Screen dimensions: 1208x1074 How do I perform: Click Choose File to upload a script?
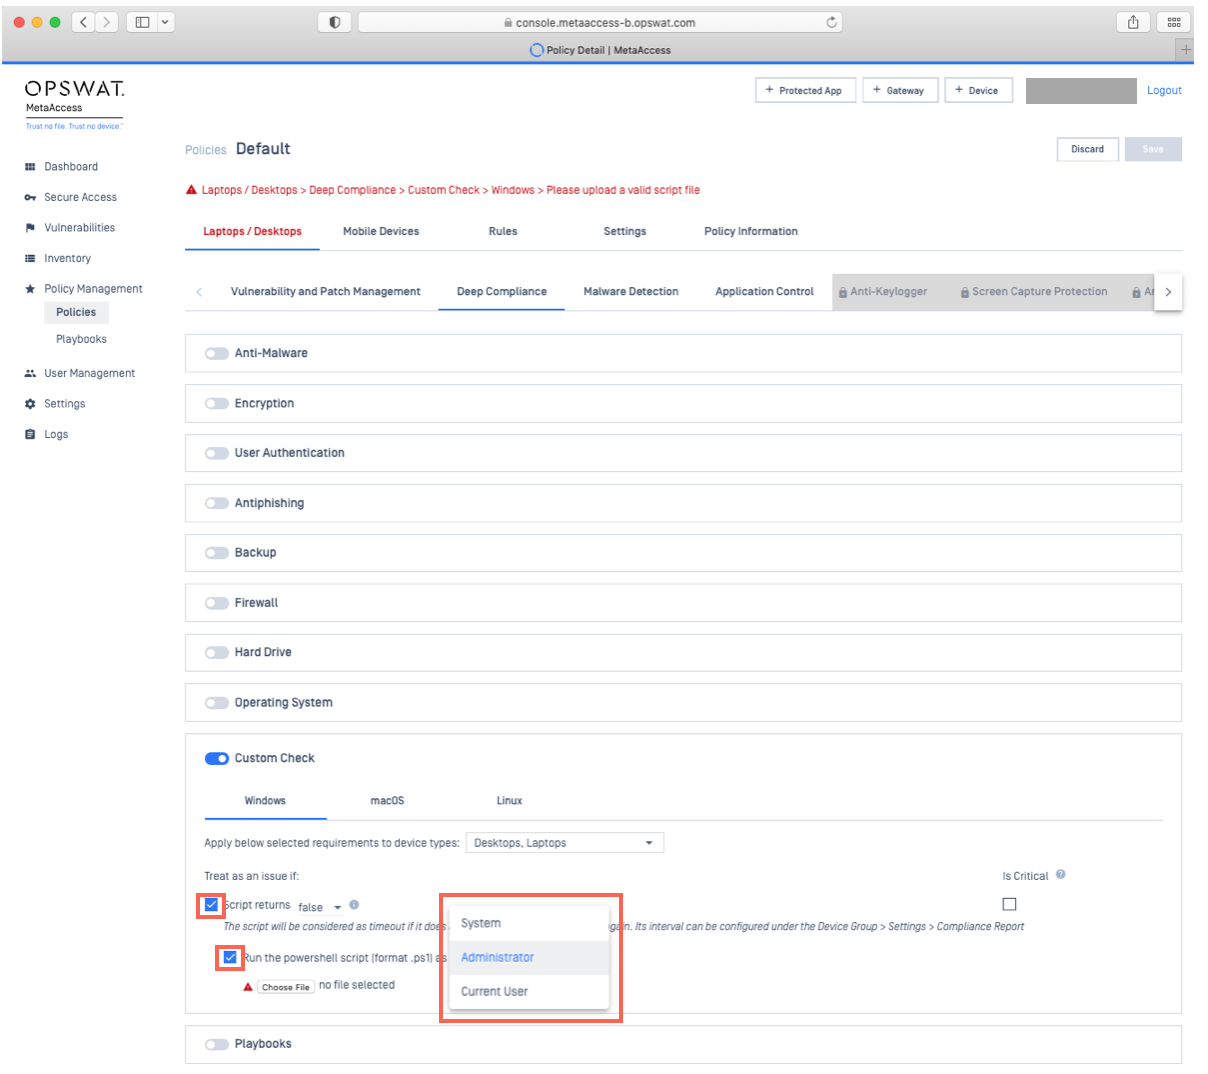point(286,987)
